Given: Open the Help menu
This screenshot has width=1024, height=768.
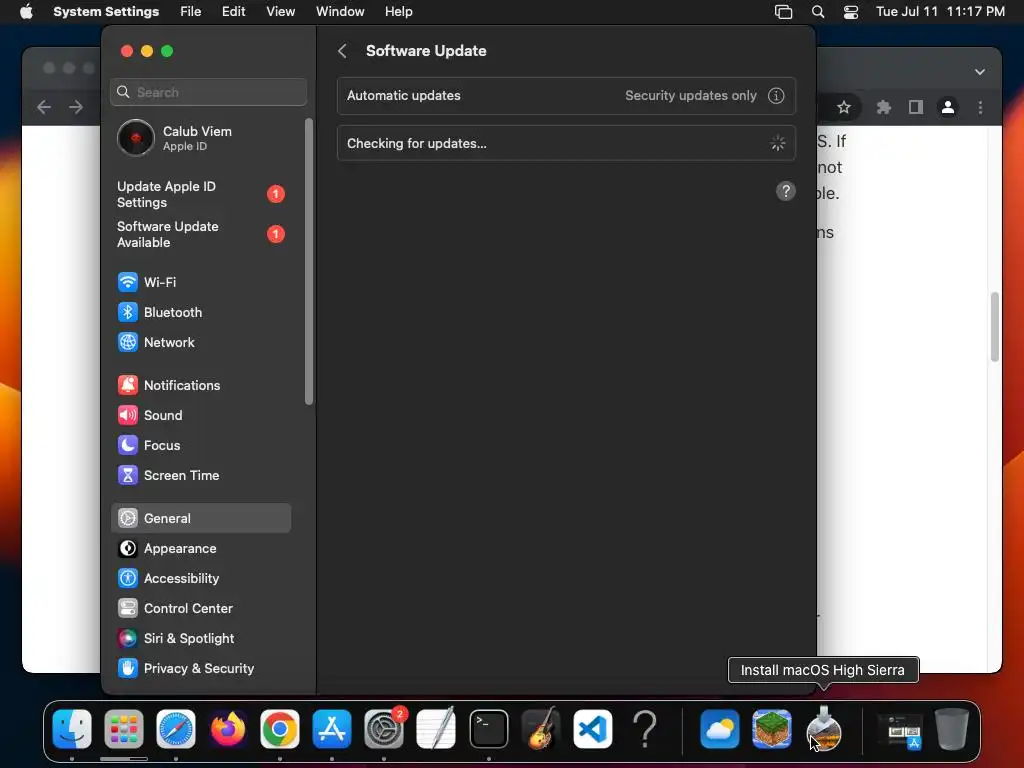Looking at the screenshot, I should coord(398,12).
